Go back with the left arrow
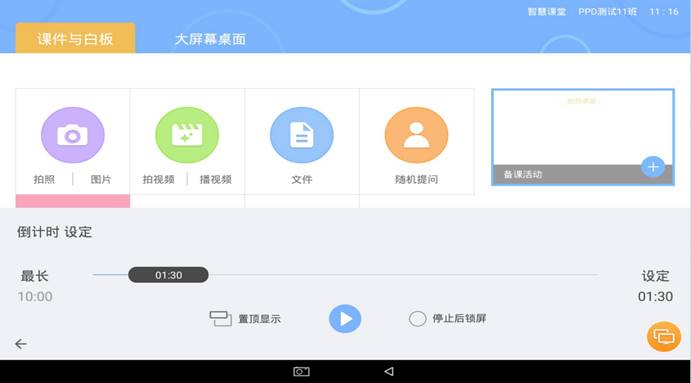Image resolution: width=691 pixels, height=383 pixels. click(x=21, y=344)
